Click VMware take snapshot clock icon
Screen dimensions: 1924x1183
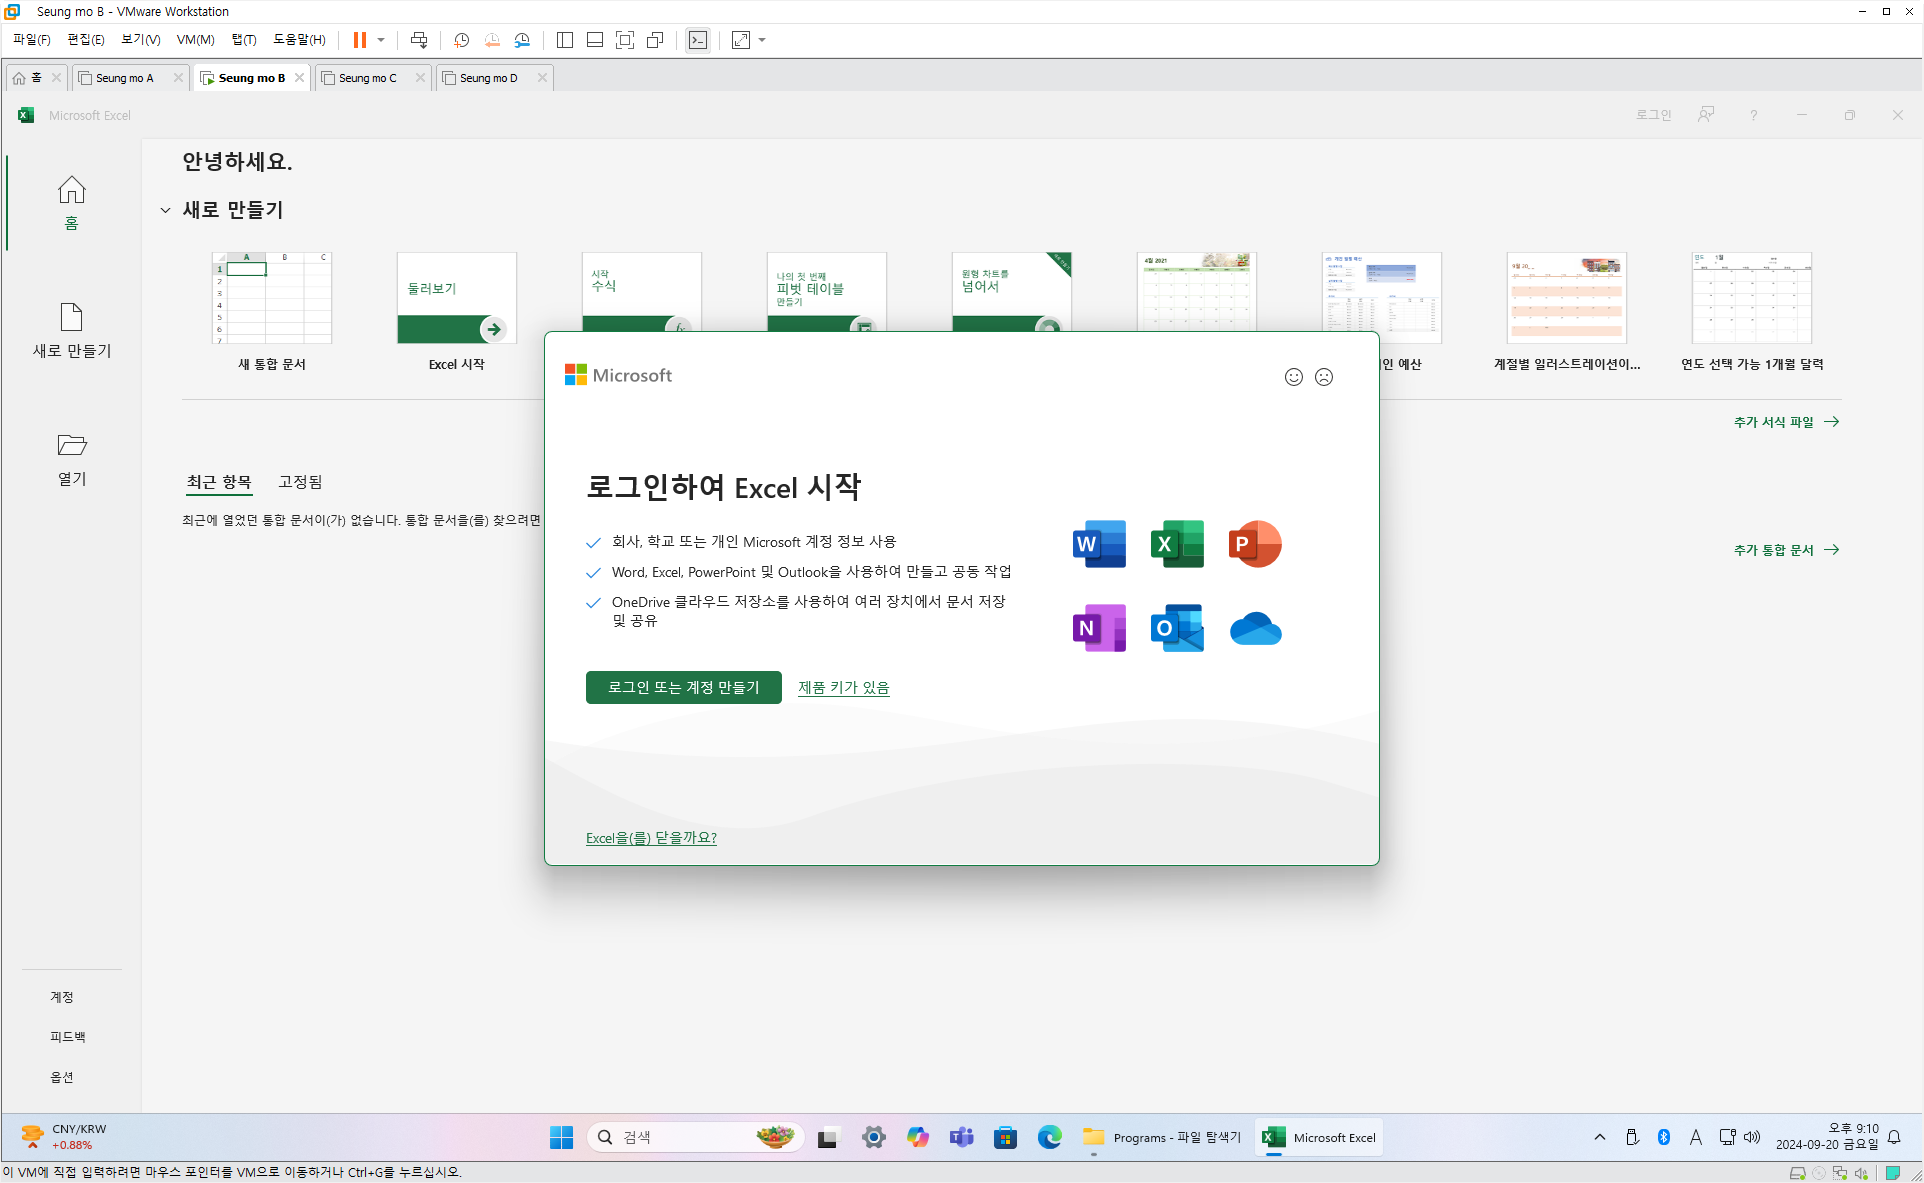pyautogui.click(x=461, y=40)
